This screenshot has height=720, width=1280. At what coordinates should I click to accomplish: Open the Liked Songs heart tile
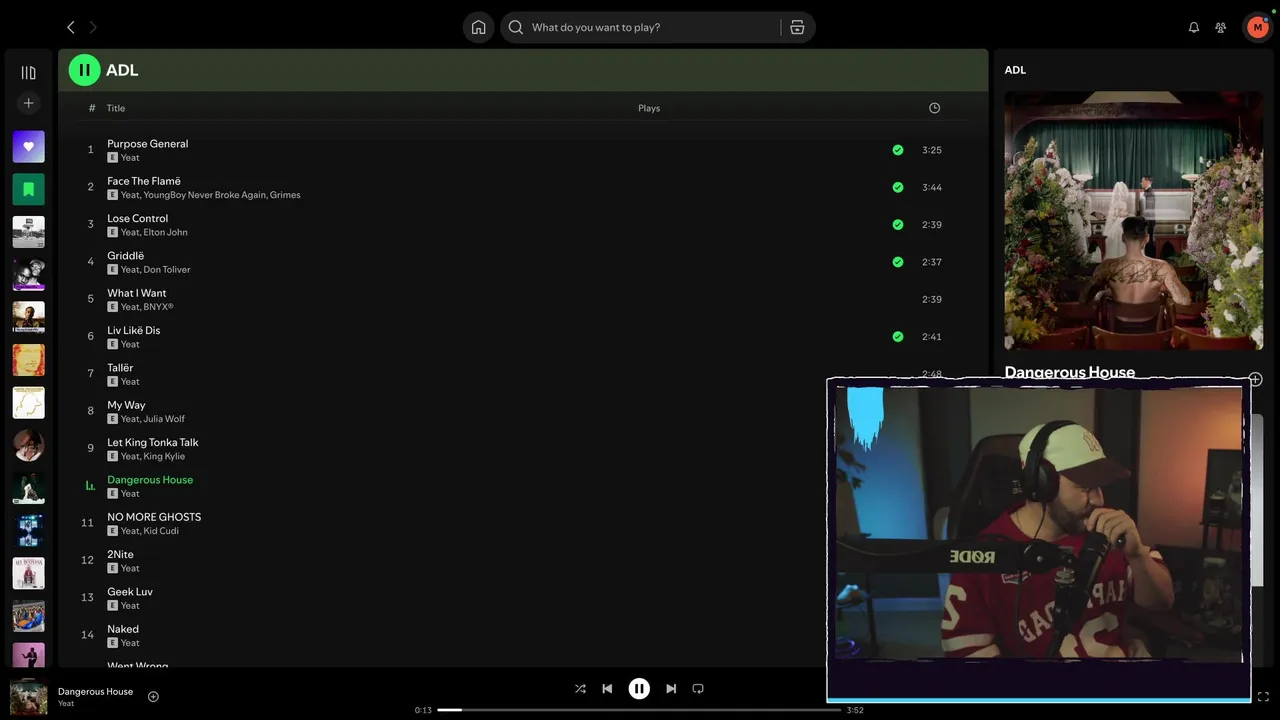pyautogui.click(x=28, y=146)
